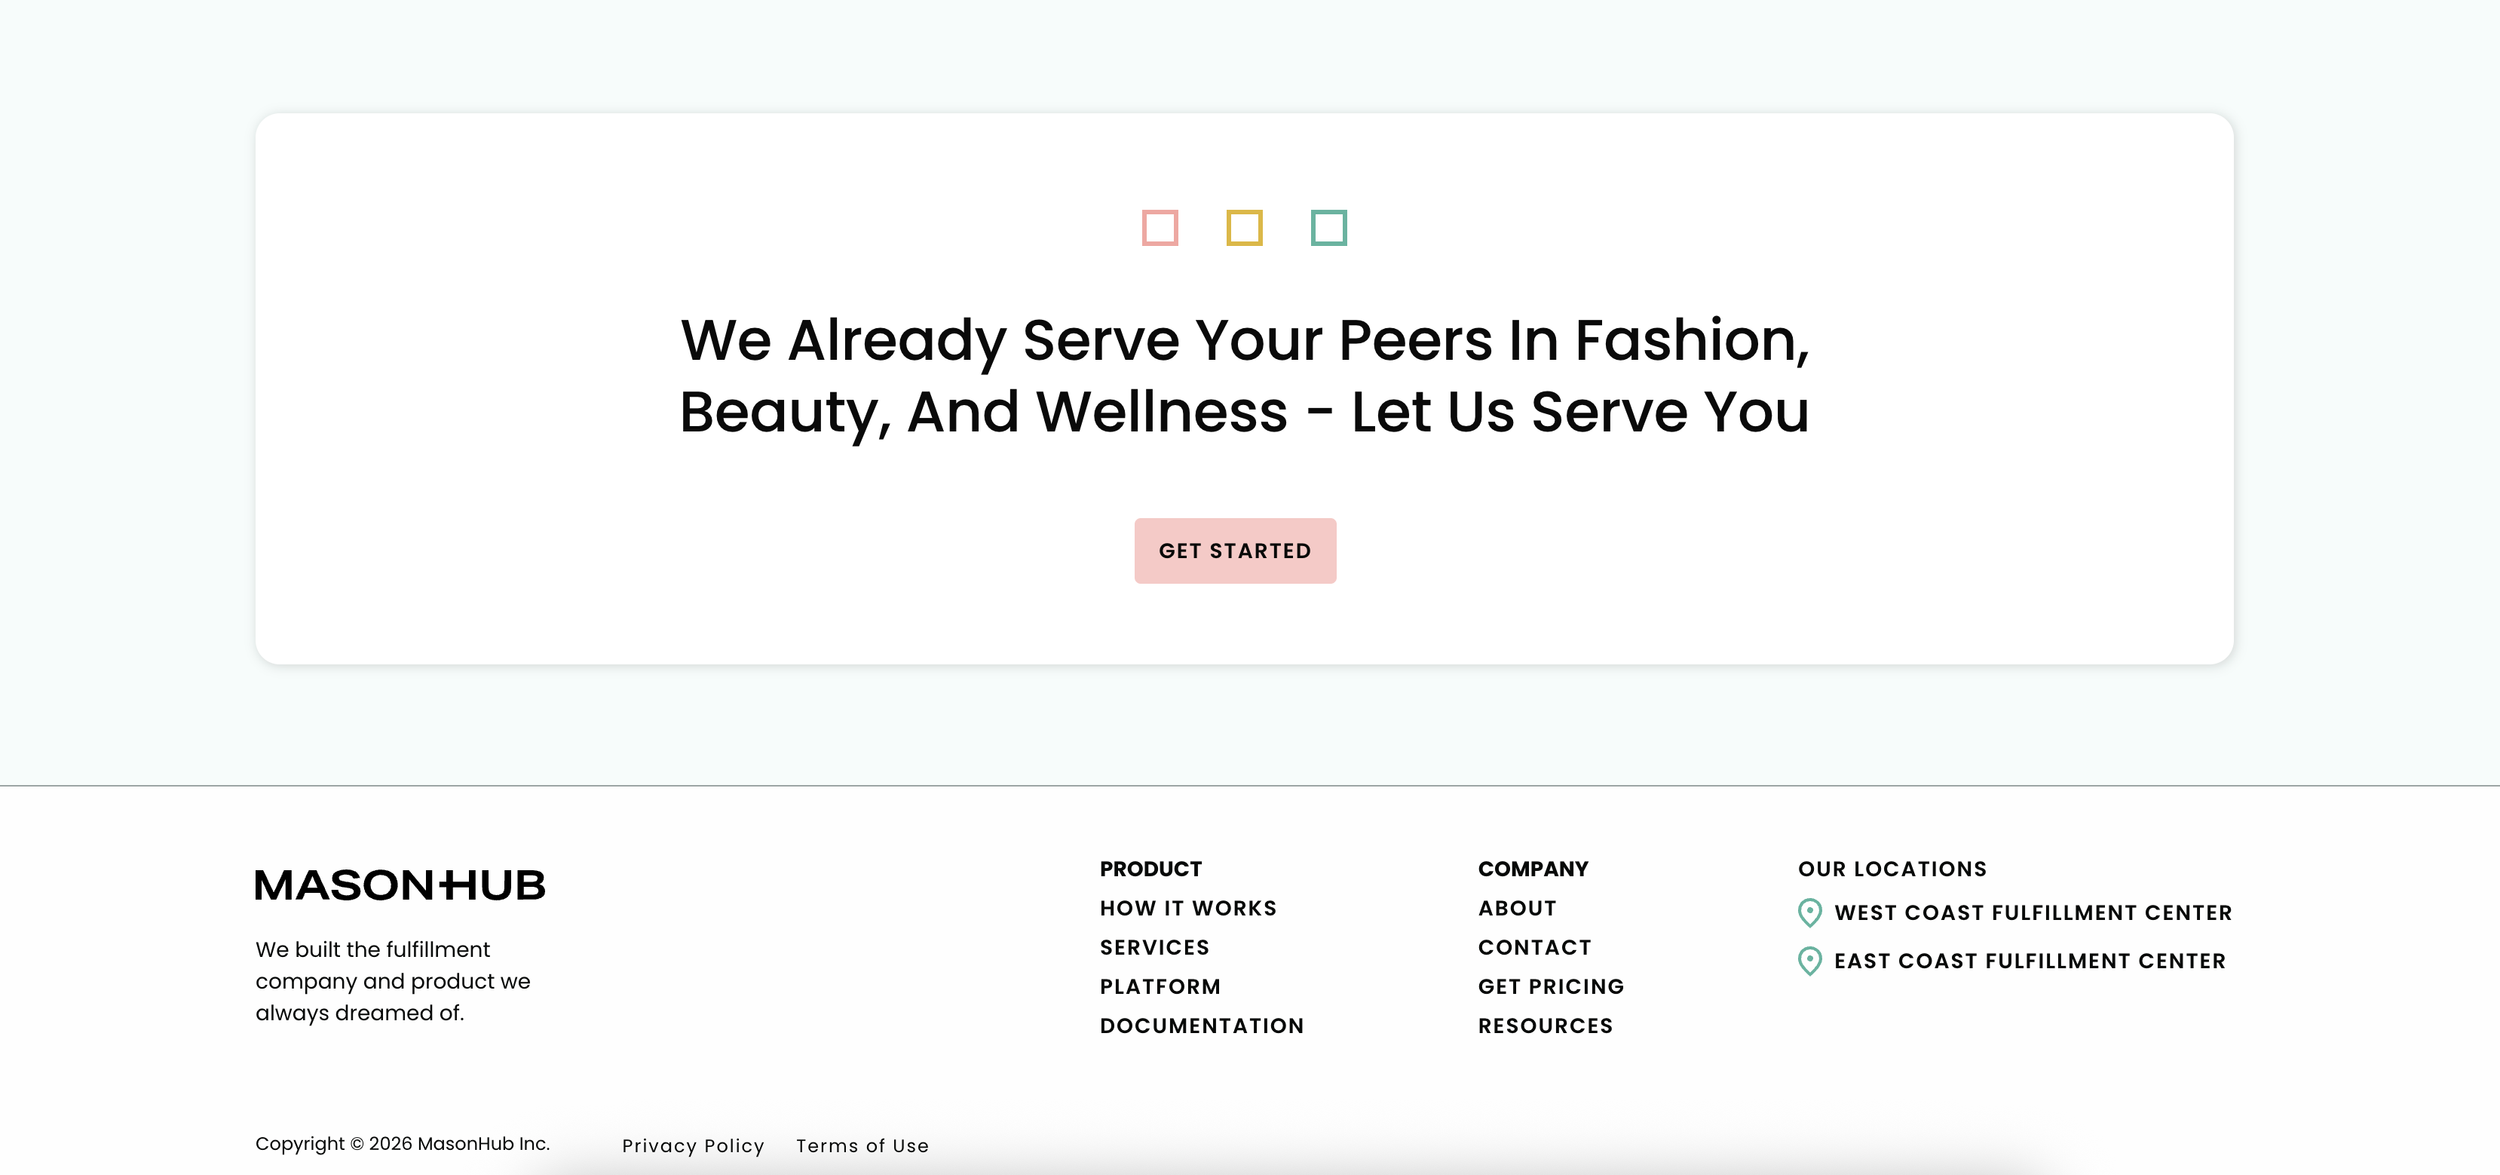Click the West Coast location pin icon
The height and width of the screenshot is (1175, 2500).
1809,913
